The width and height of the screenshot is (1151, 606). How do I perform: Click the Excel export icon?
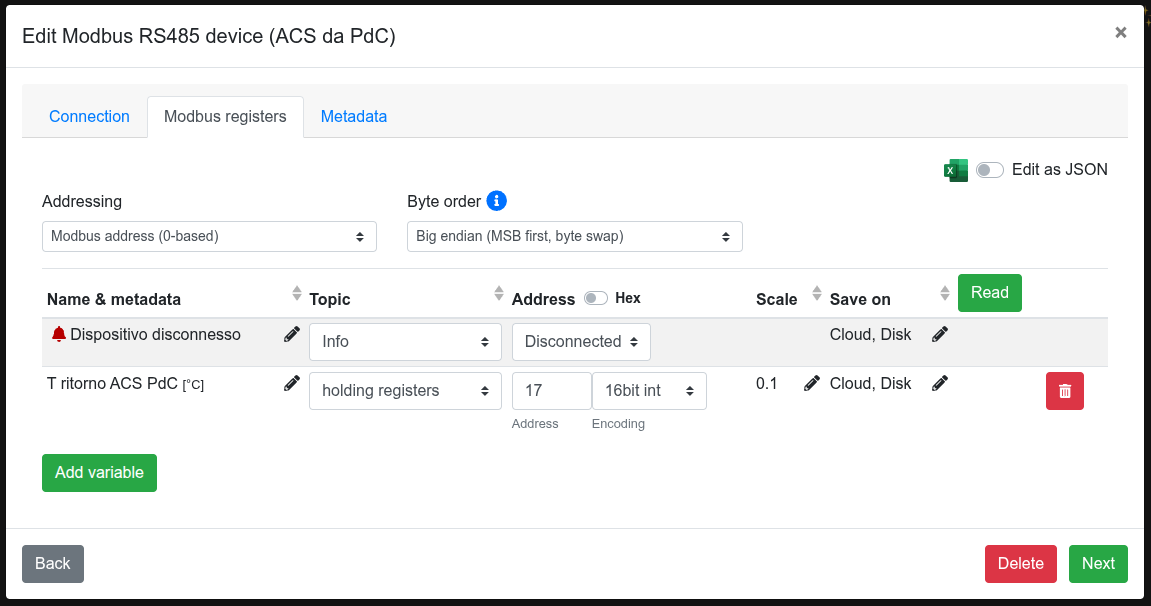click(955, 170)
